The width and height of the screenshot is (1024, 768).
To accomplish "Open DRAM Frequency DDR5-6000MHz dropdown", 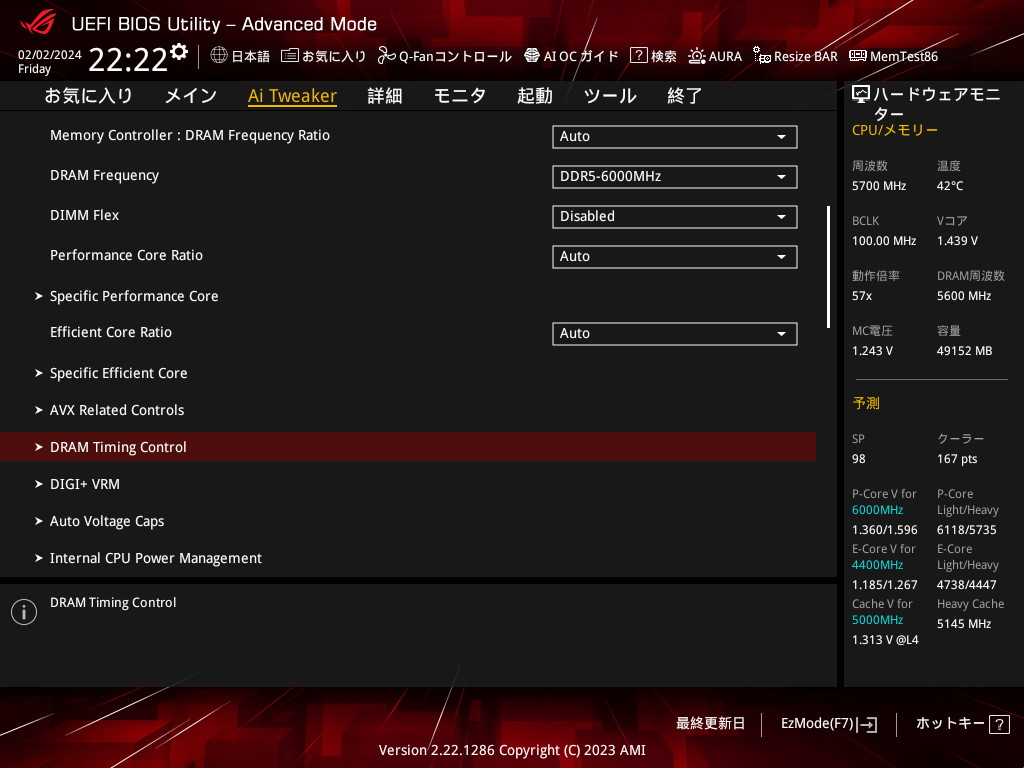I will point(675,176).
